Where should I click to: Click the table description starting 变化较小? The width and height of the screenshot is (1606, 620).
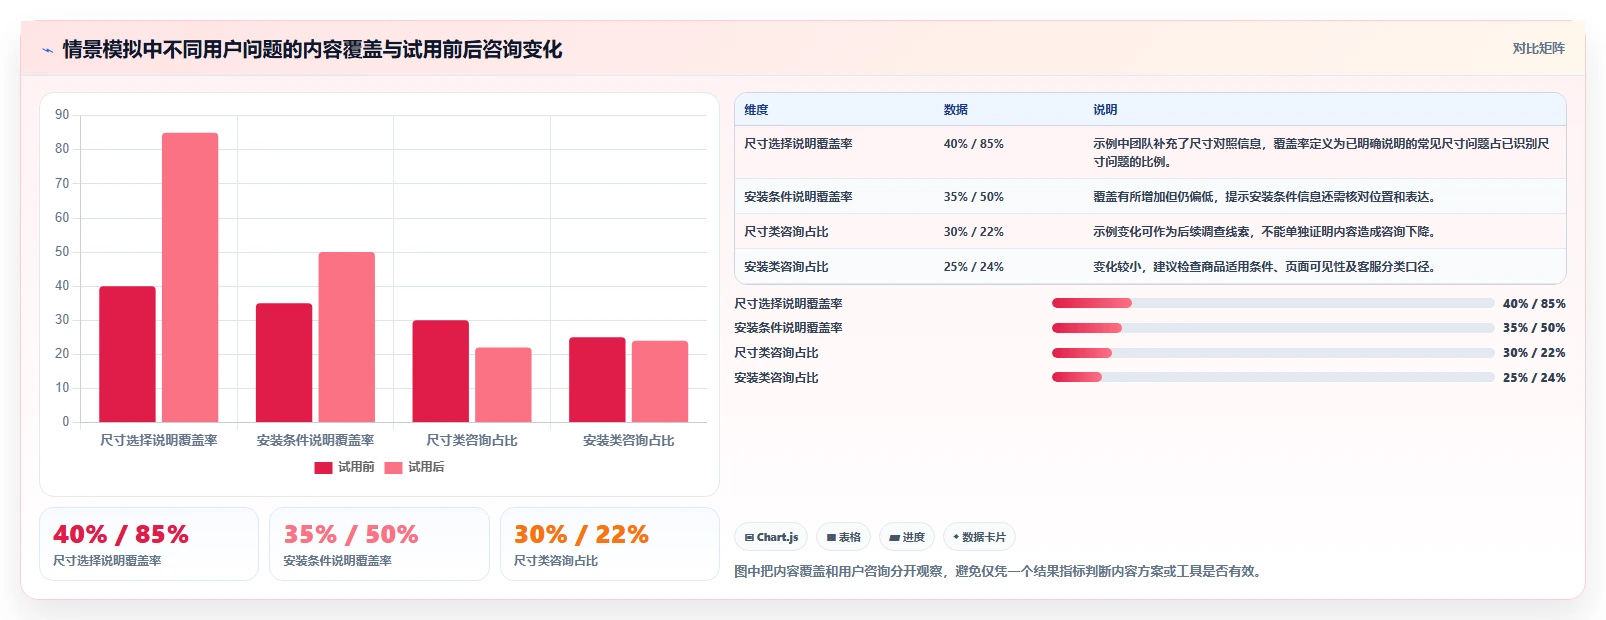pos(1264,267)
